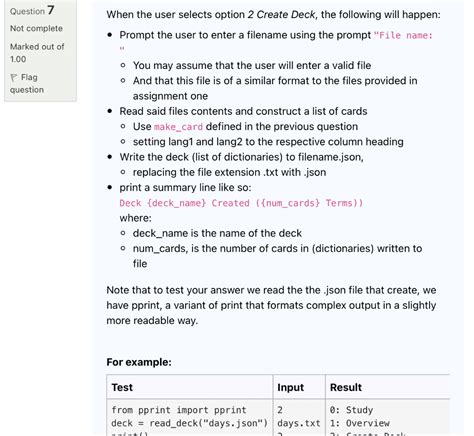
Task: Click the "Write the deck" bullet line
Action: click(x=241, y=157)
